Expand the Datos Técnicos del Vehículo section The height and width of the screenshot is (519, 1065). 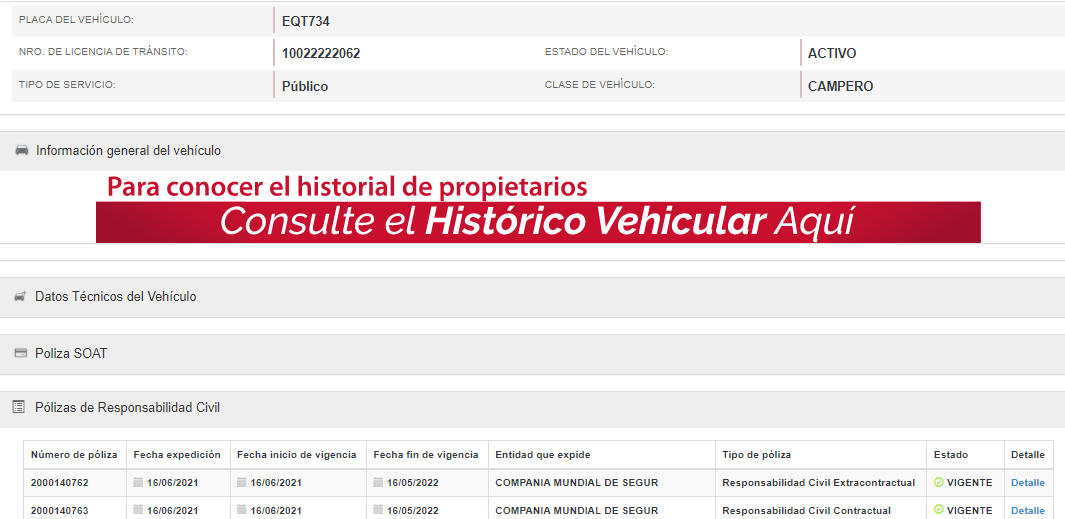[116, 297]
